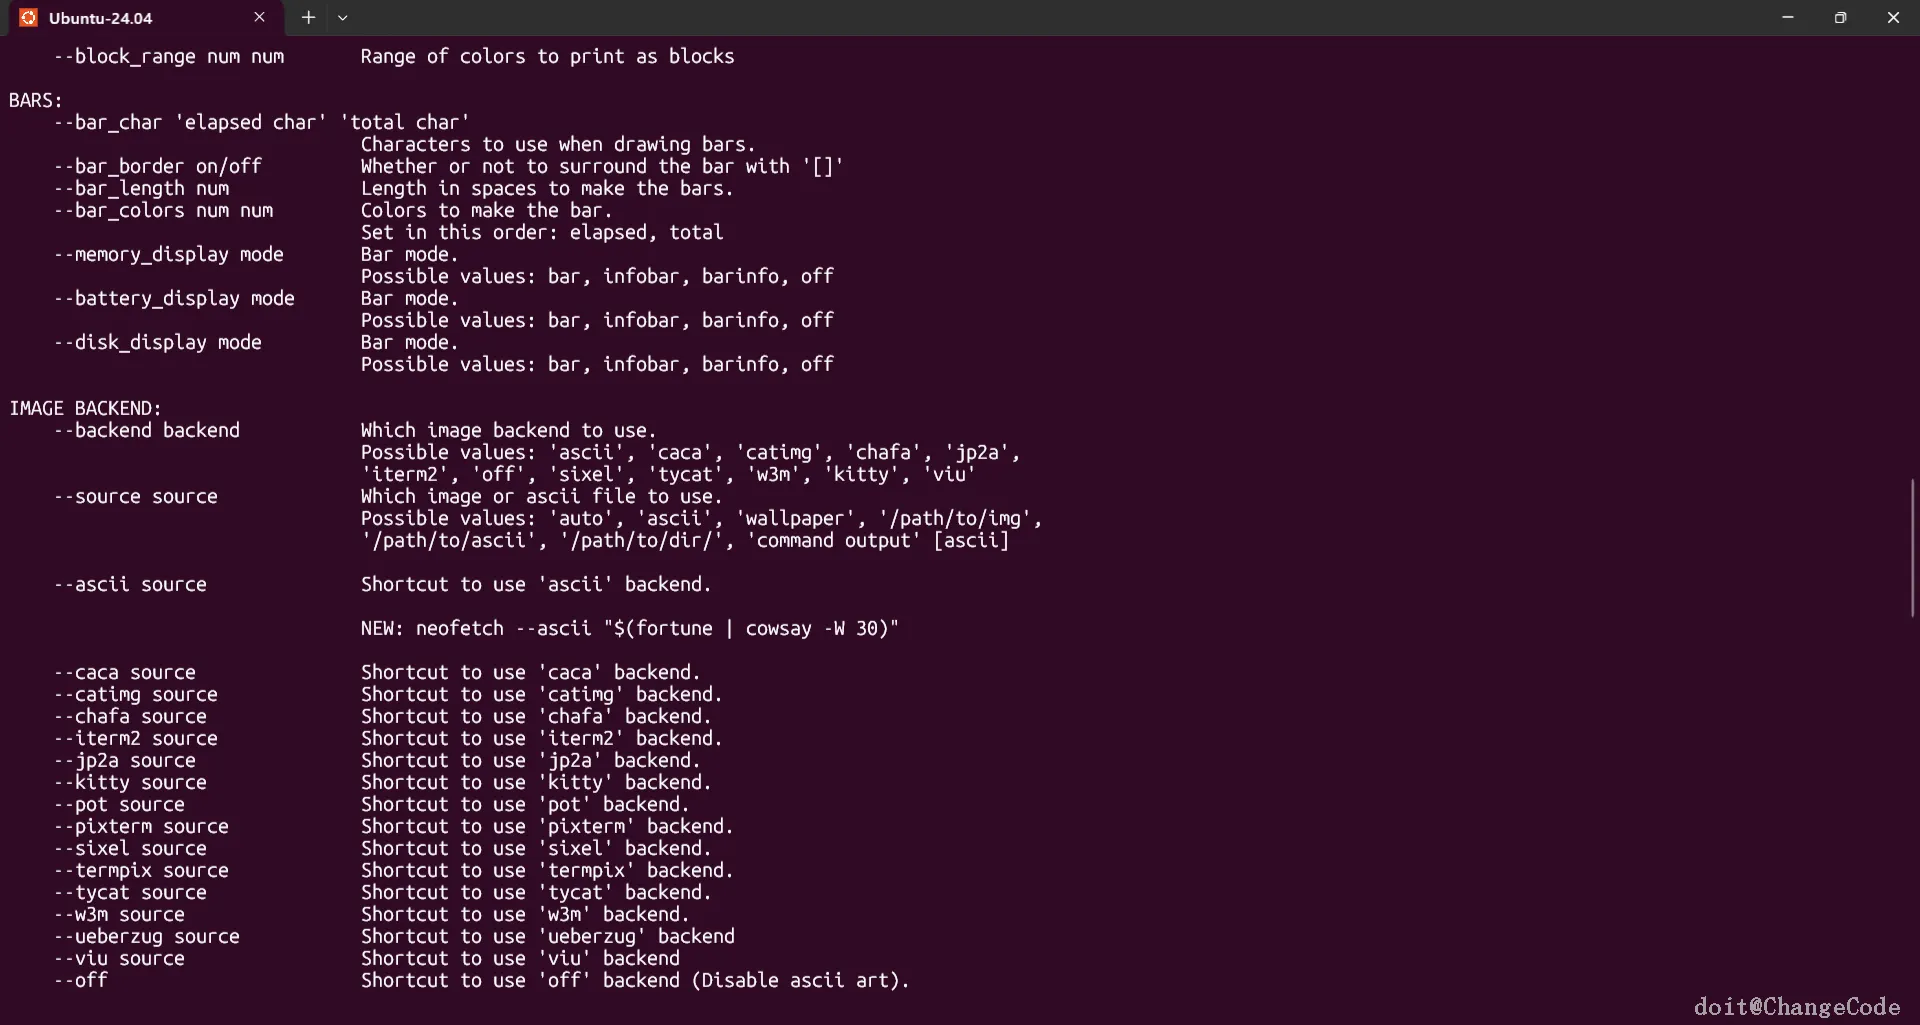This screenshot has width=1920, height=1025.
Task: Click the --memory_display mode option
Action: click(x=169, y=254)
